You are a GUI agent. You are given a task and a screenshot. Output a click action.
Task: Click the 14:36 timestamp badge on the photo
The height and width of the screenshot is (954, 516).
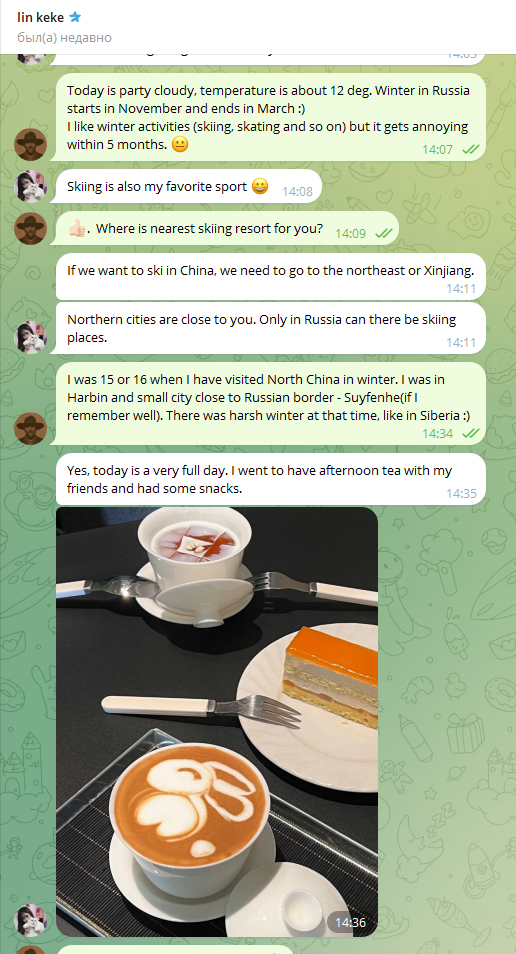pyautogui.click(x=350, y=922)
